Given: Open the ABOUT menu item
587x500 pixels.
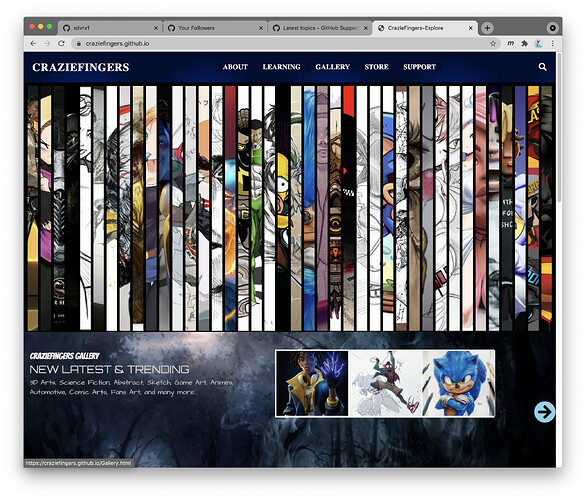Looking at the screenshot, I should (x=235, y=67).
